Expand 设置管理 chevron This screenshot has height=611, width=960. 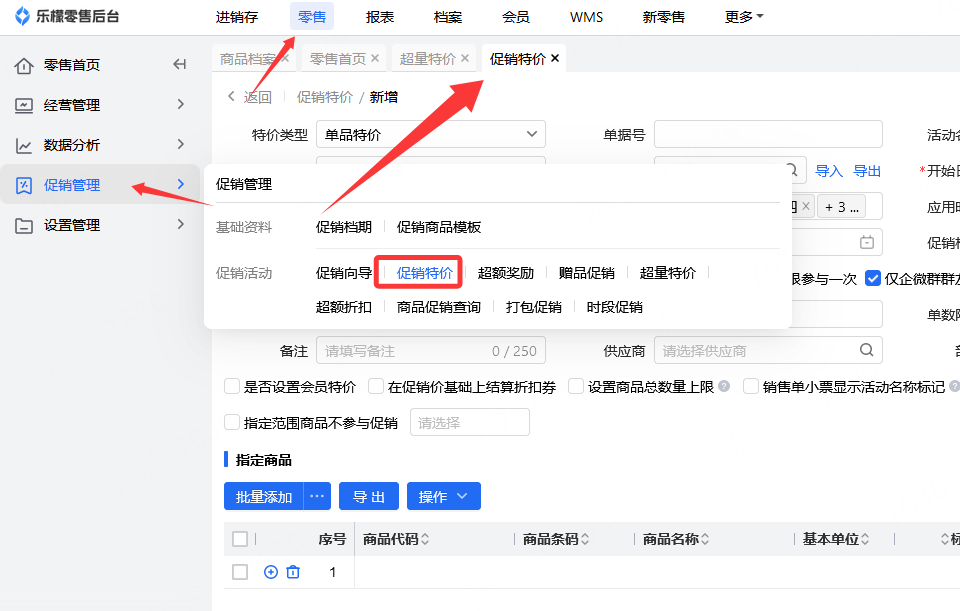181,224
